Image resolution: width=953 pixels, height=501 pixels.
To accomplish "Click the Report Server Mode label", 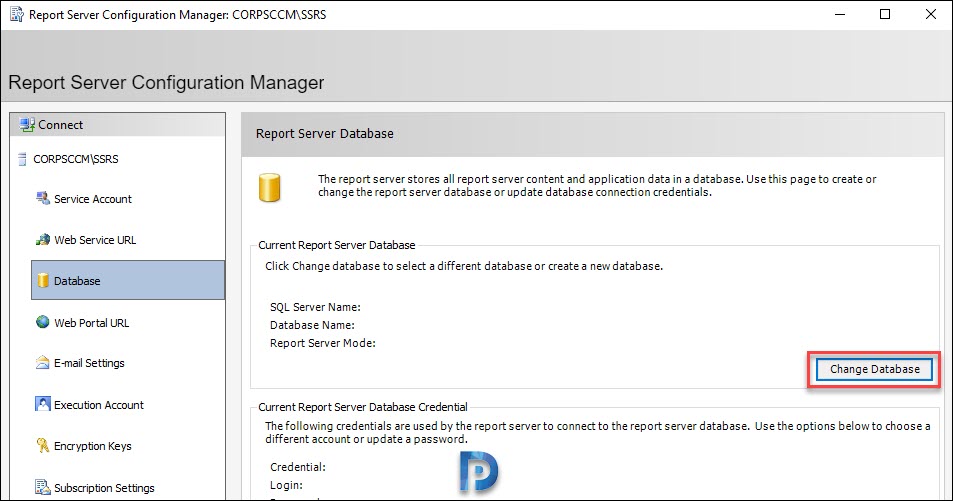I will tap(323, 343).
